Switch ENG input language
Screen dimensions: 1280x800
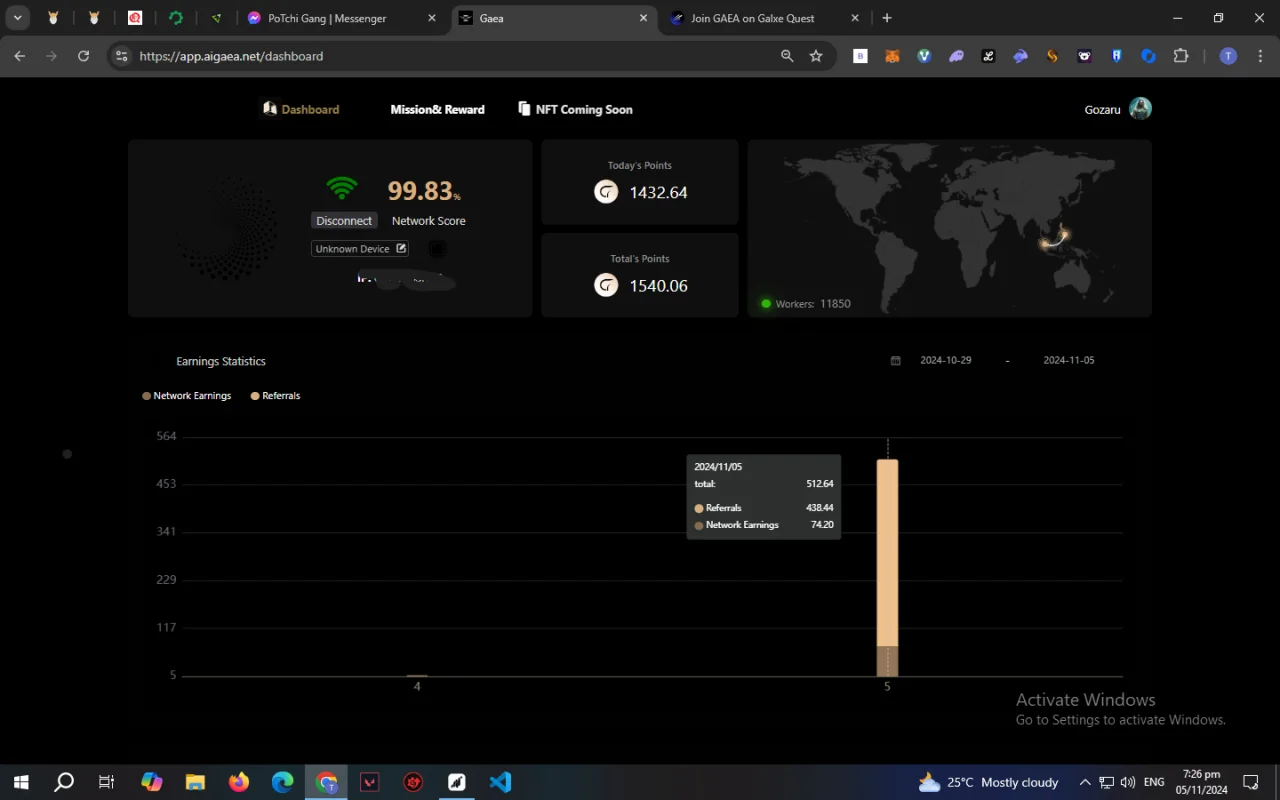coord(1154,782)
